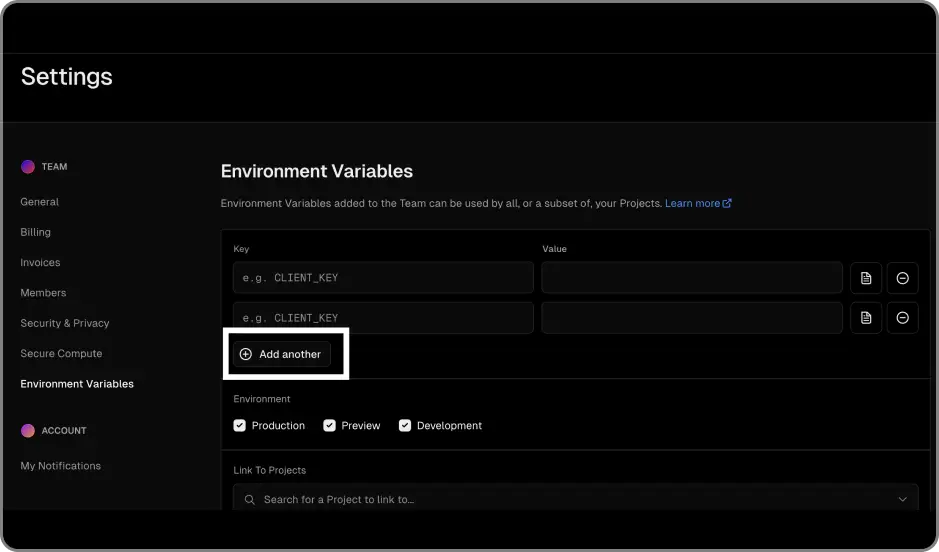
Task: Click the Team avatar icon in the sidebar
Action: coord(28,166)
